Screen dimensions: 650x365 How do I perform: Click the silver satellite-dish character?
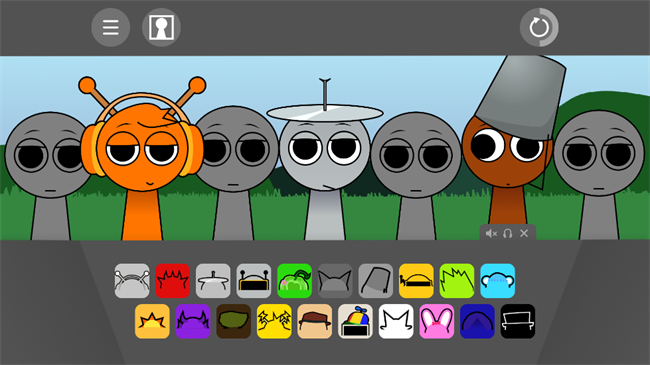325,162
